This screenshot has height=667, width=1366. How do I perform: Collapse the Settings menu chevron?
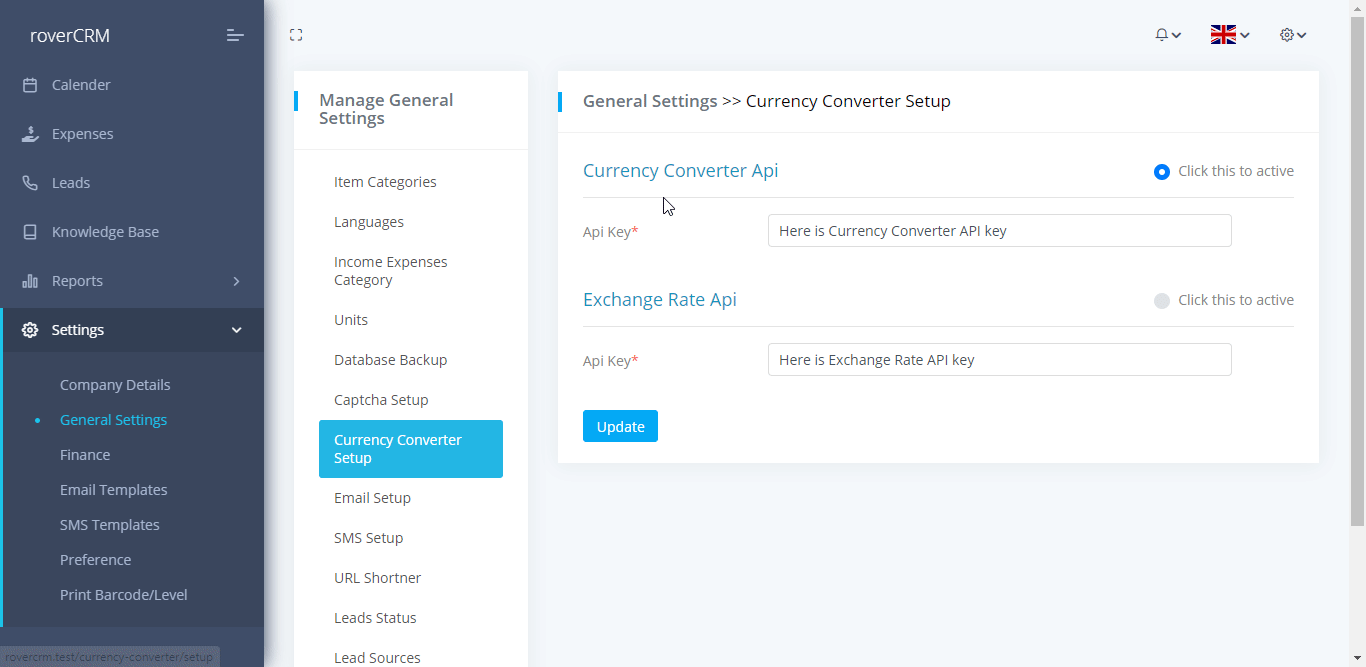click(236, 330)
